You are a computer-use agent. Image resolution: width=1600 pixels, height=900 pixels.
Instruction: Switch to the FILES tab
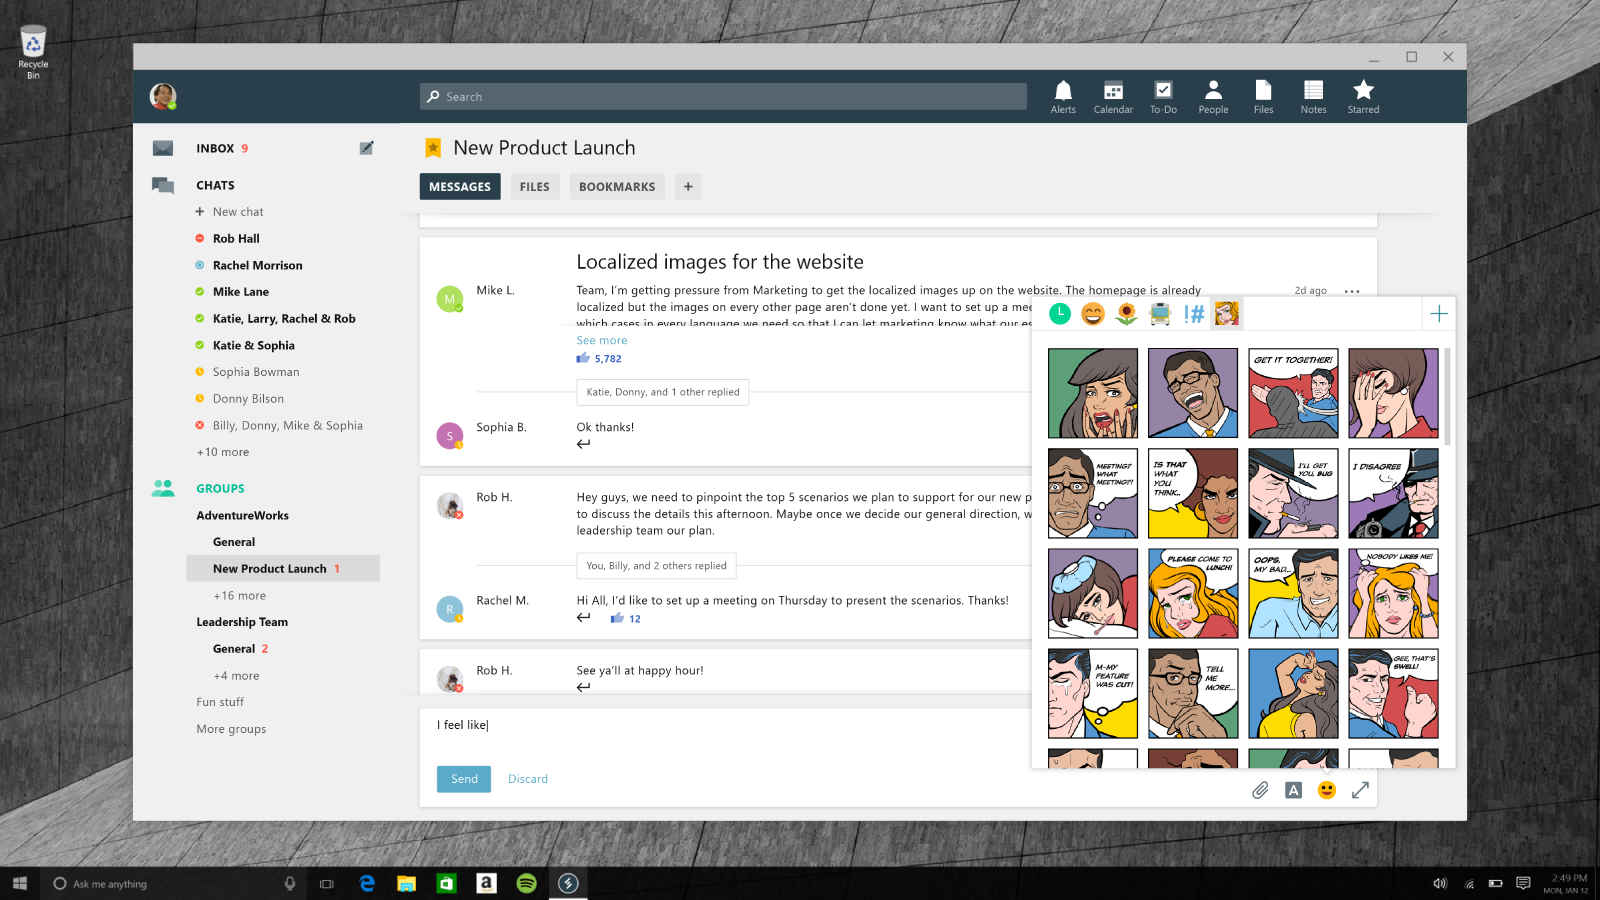534,187
